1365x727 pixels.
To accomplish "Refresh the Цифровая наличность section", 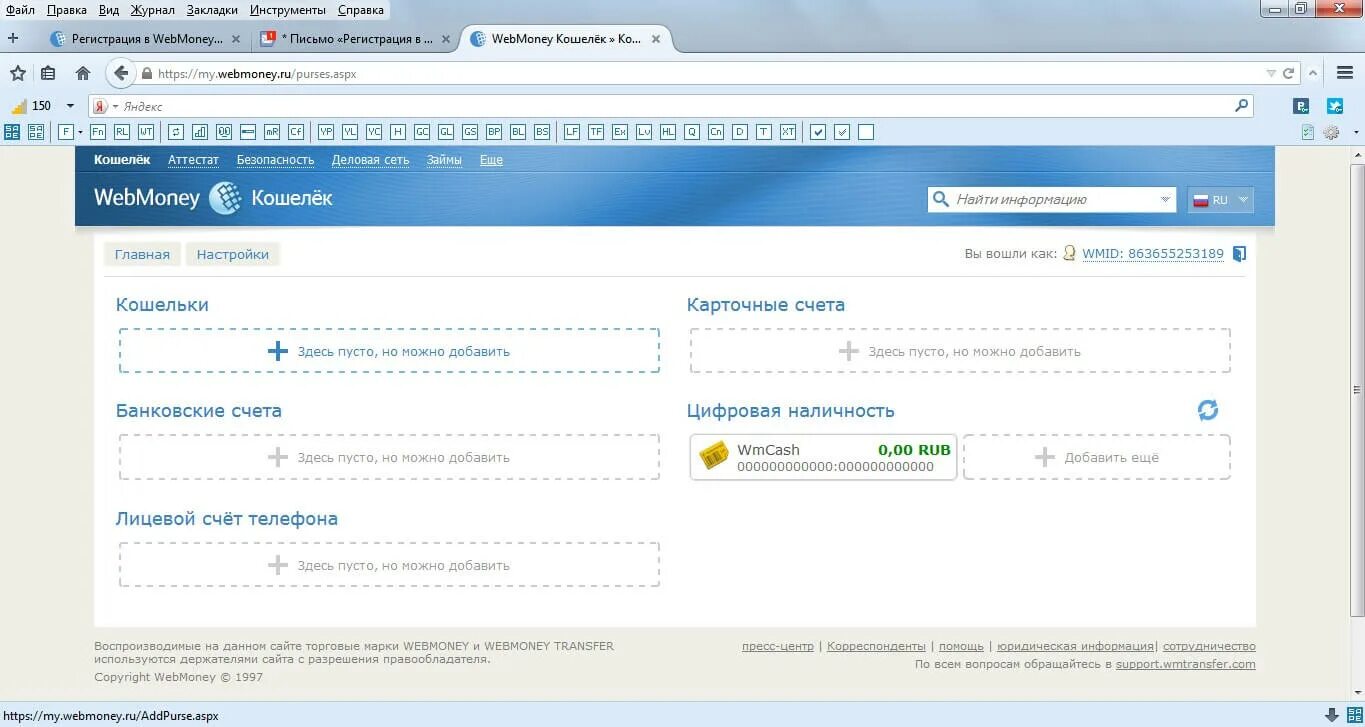I will [1208, 410].
